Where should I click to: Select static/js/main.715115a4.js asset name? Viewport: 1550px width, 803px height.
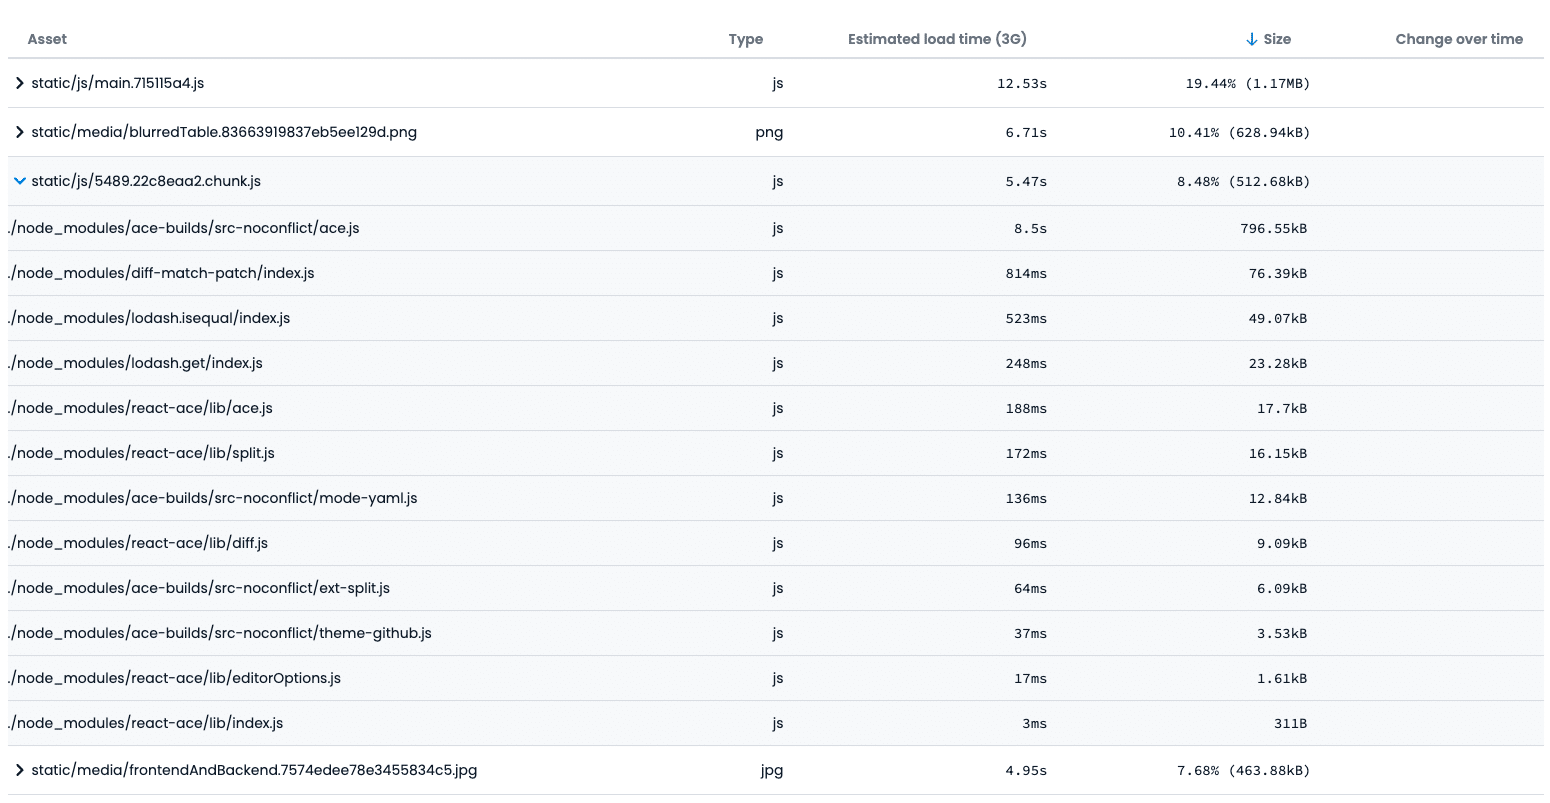(118, 83)
